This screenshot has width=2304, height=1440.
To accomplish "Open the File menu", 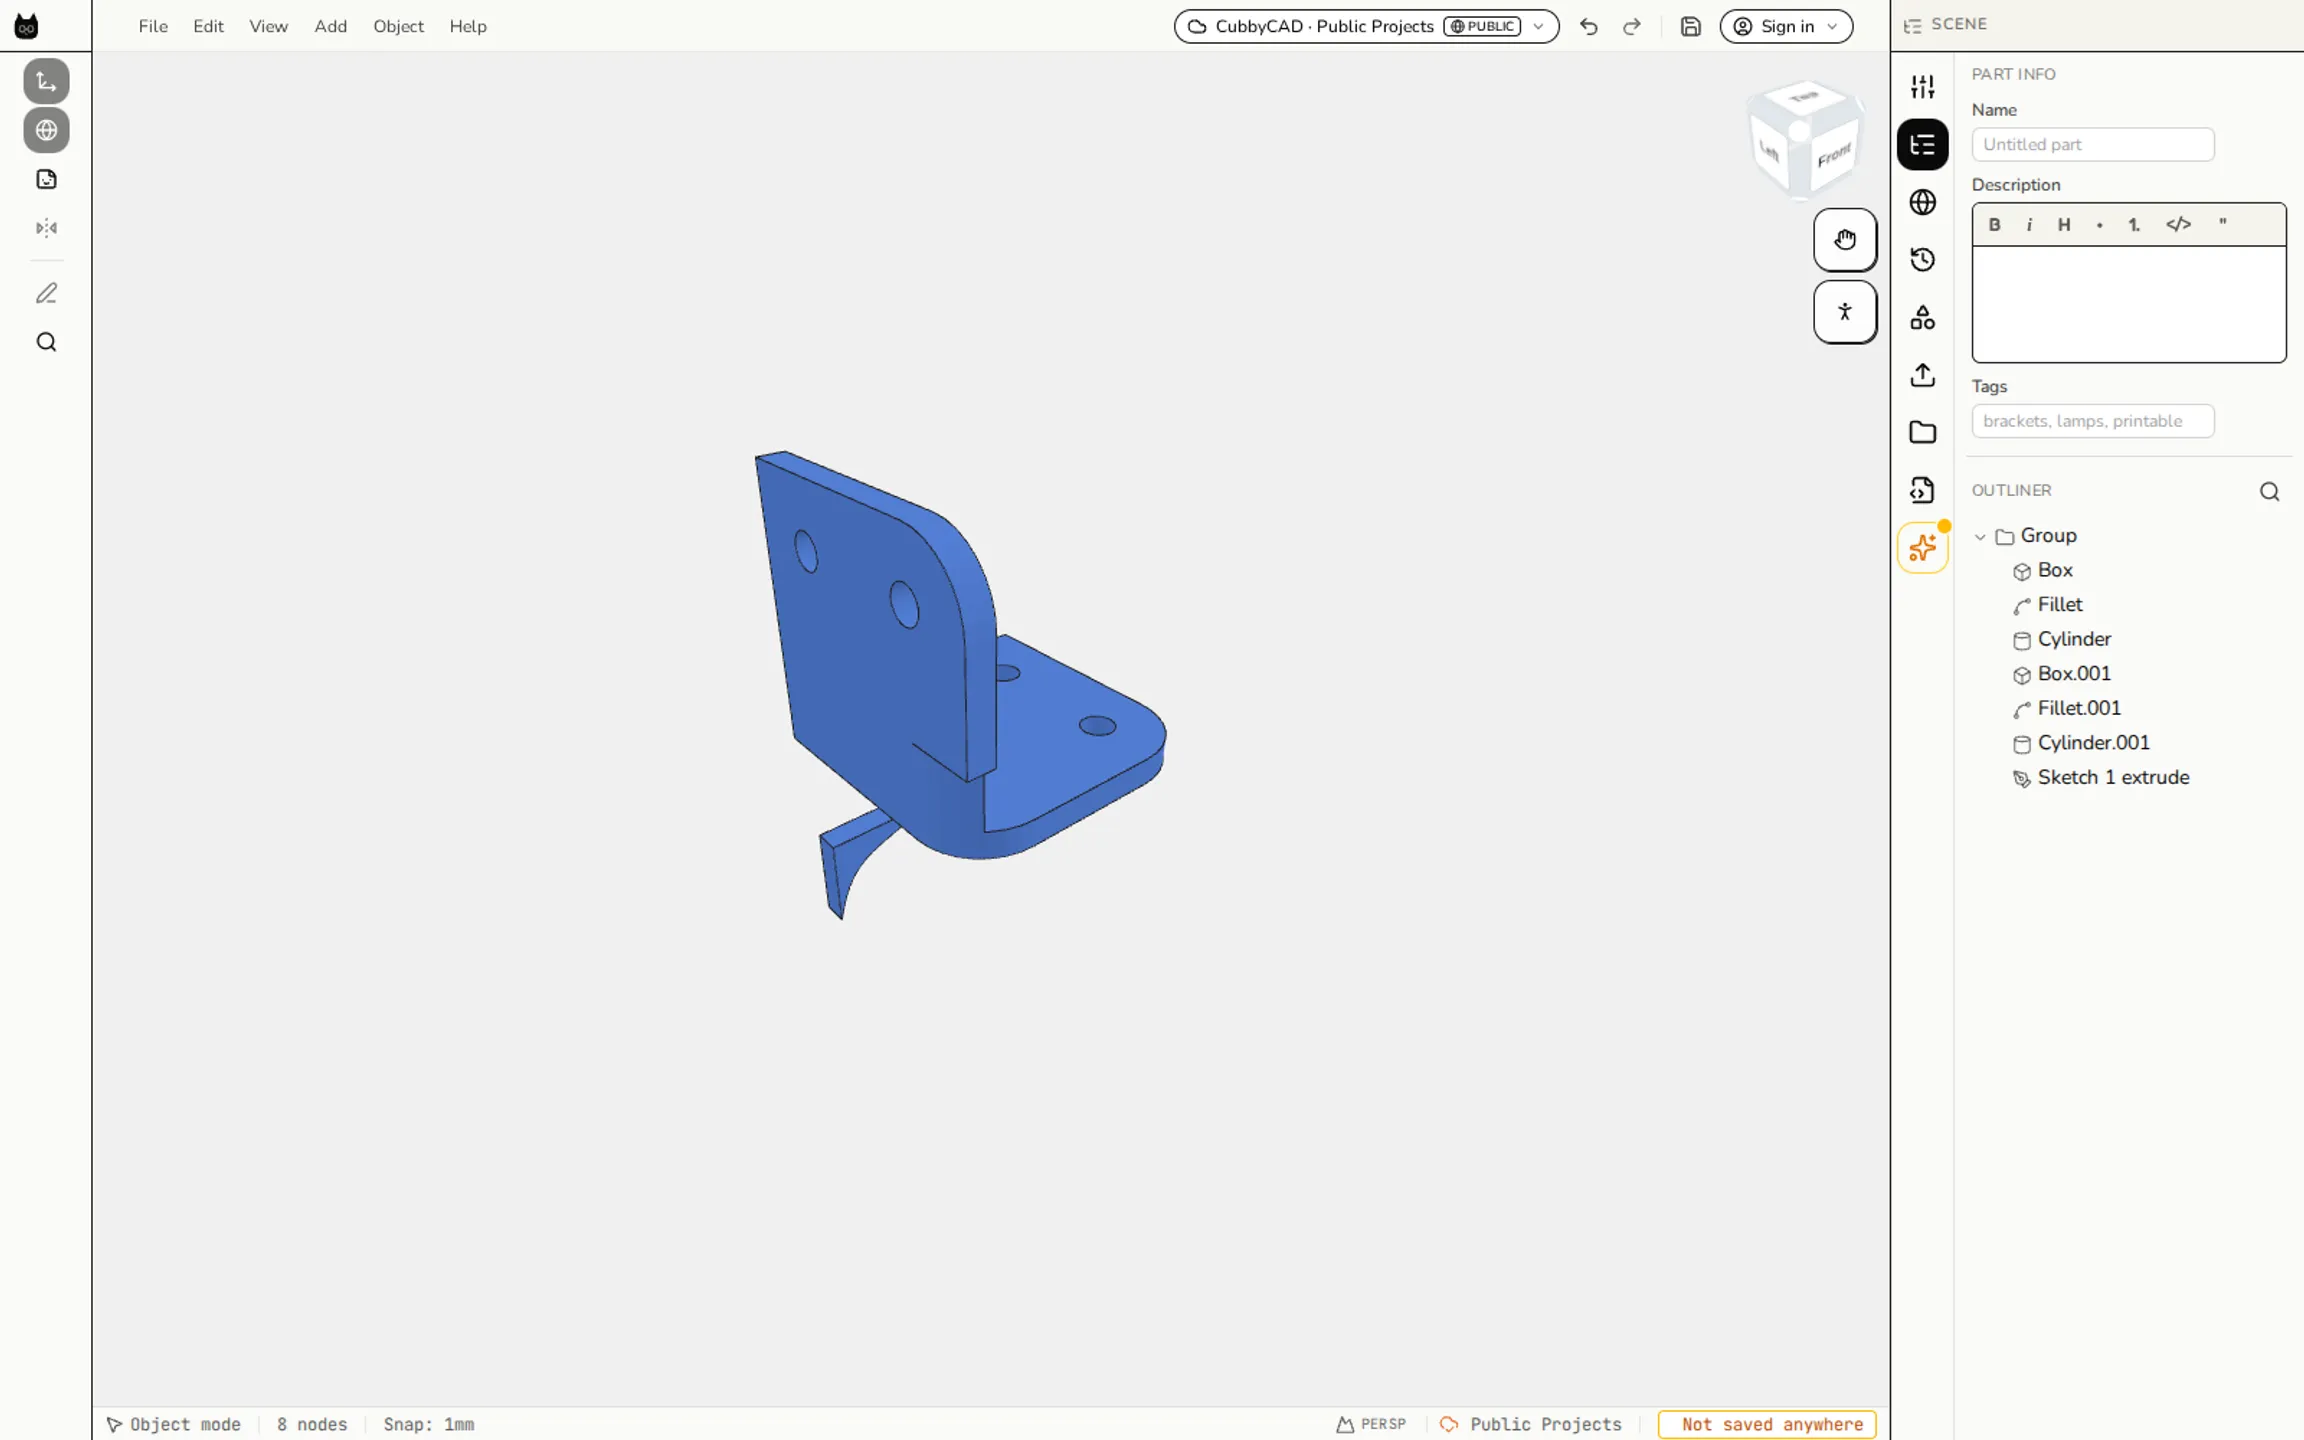I will pos(153,27).
